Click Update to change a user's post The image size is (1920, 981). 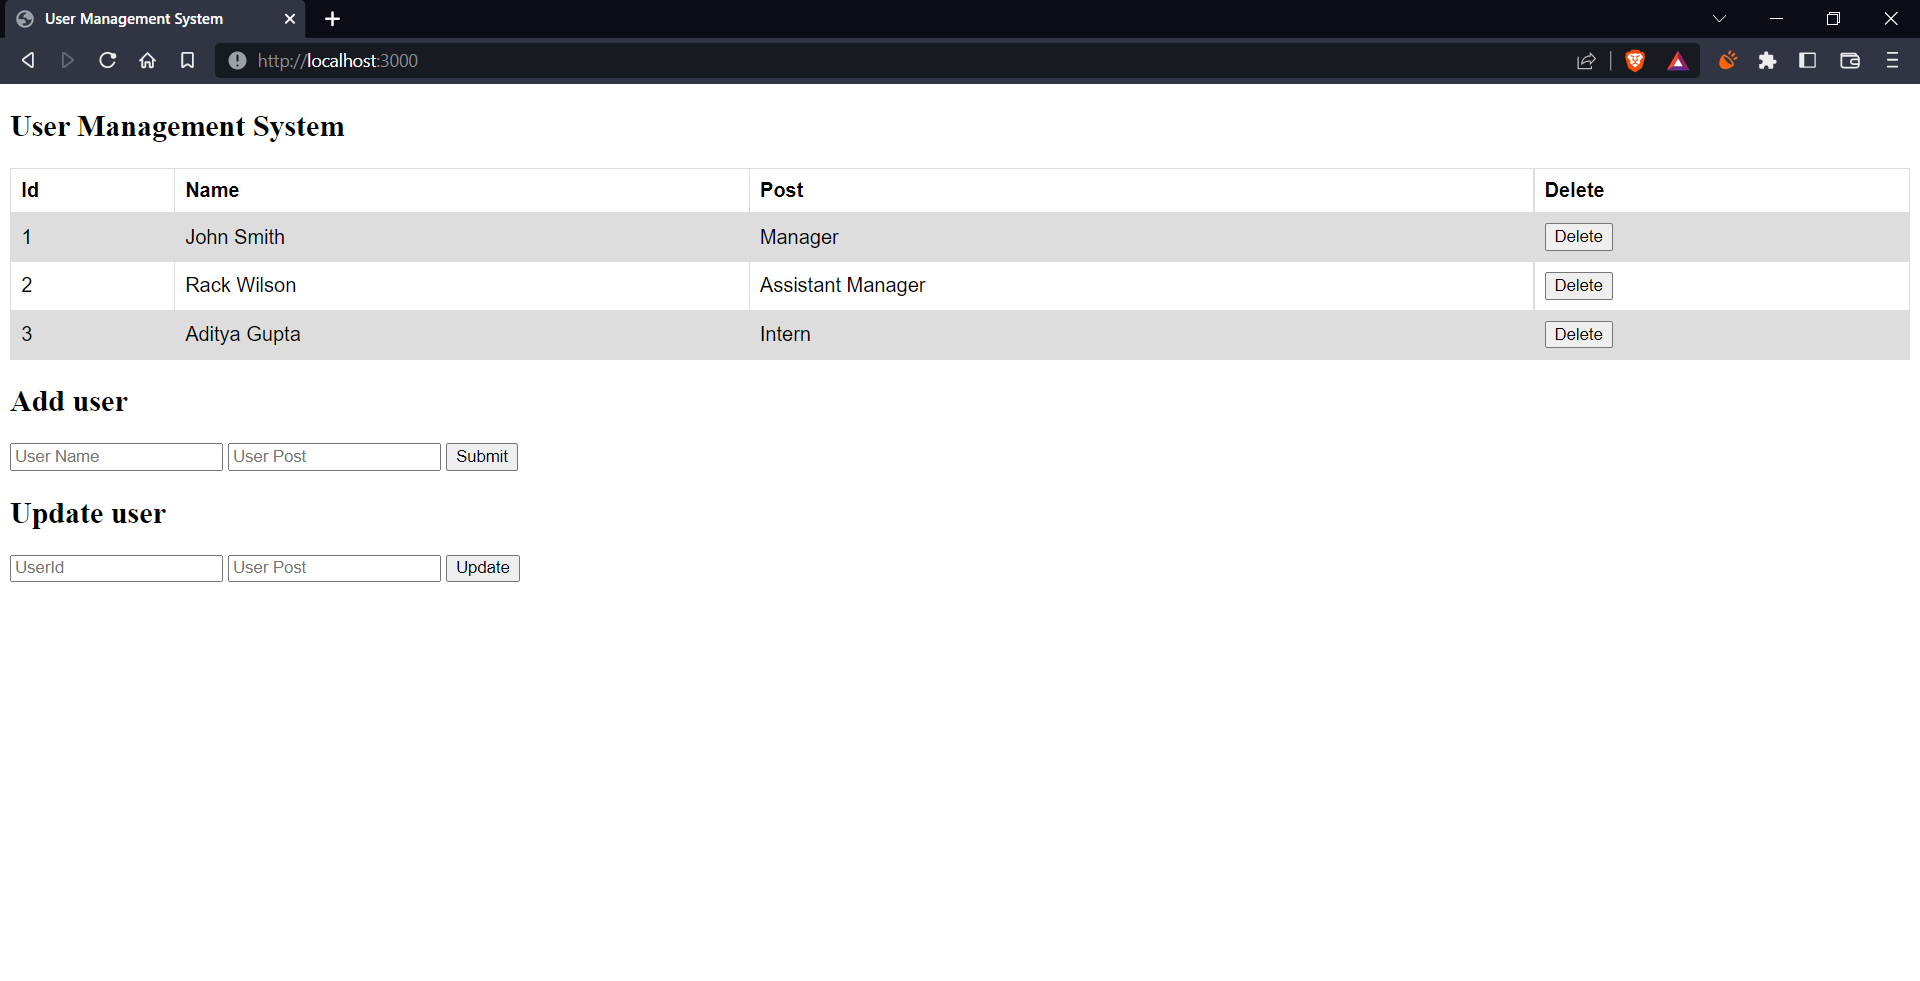coord(482,567)
